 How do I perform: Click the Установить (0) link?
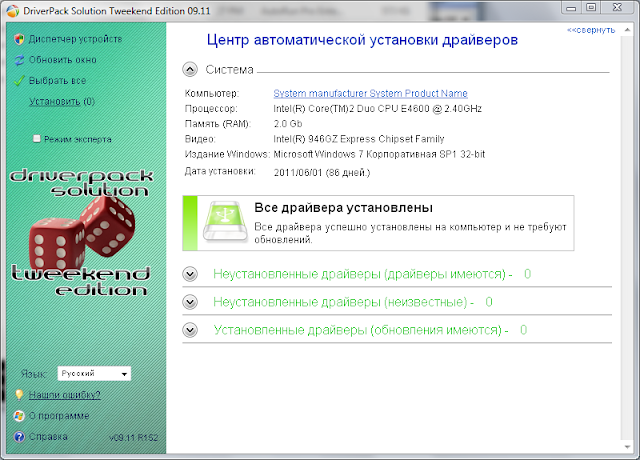click(62, 102)
